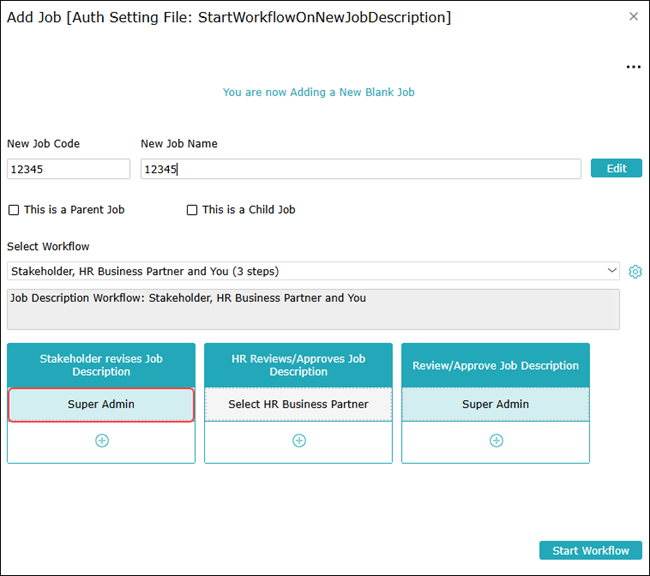650x576 pixels.
Task: Click the Edit button
Action: [616, 168]
